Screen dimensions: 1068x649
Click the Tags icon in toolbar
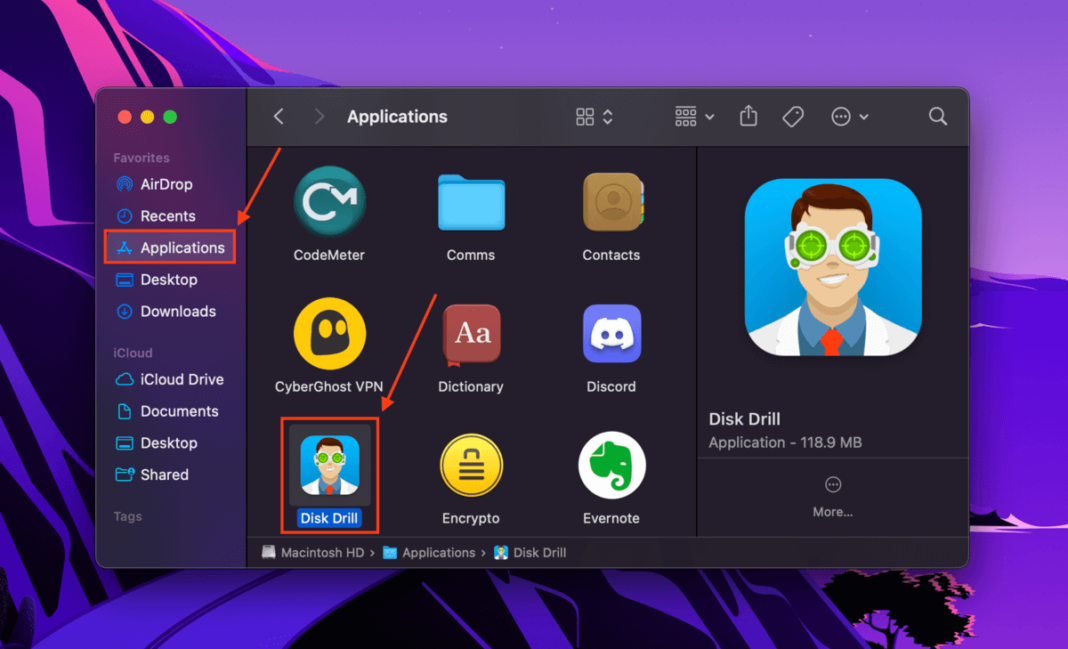coord(793,117)
